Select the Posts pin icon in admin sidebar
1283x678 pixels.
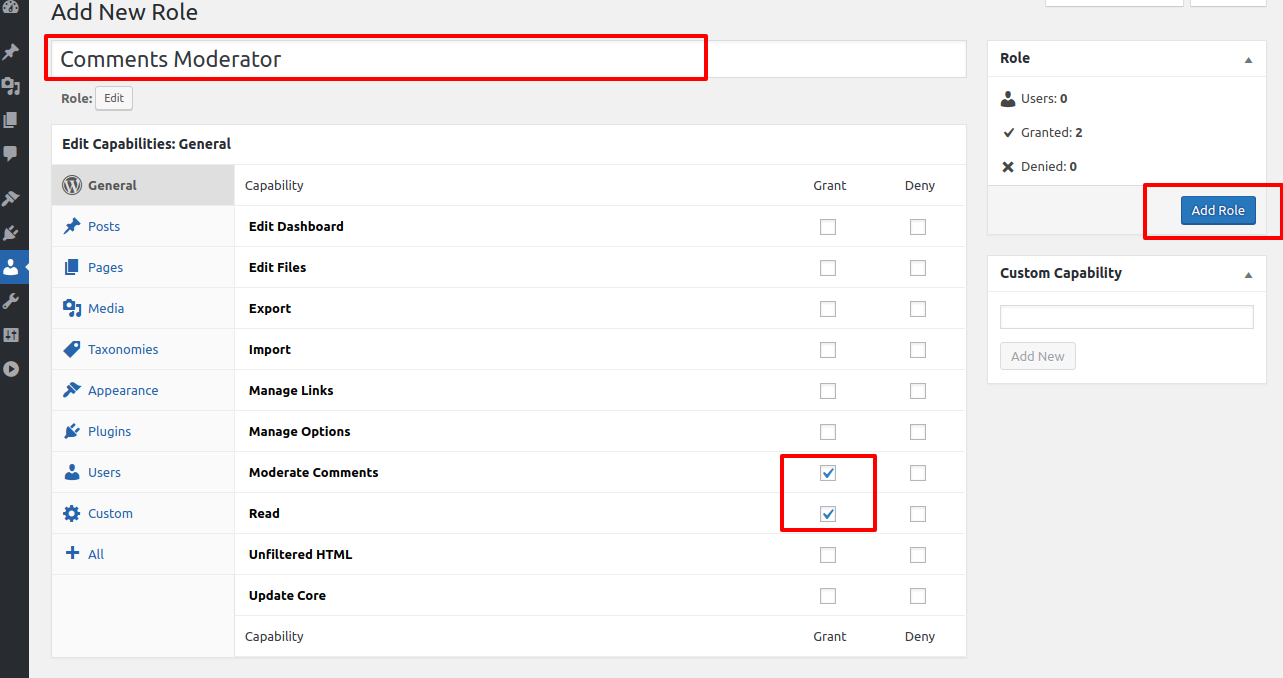[x=13, y=51]
